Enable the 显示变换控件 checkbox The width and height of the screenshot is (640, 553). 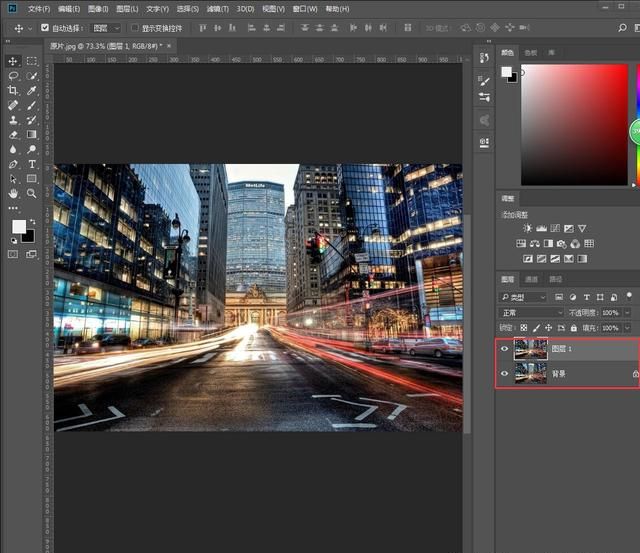(x=135, y=28)
